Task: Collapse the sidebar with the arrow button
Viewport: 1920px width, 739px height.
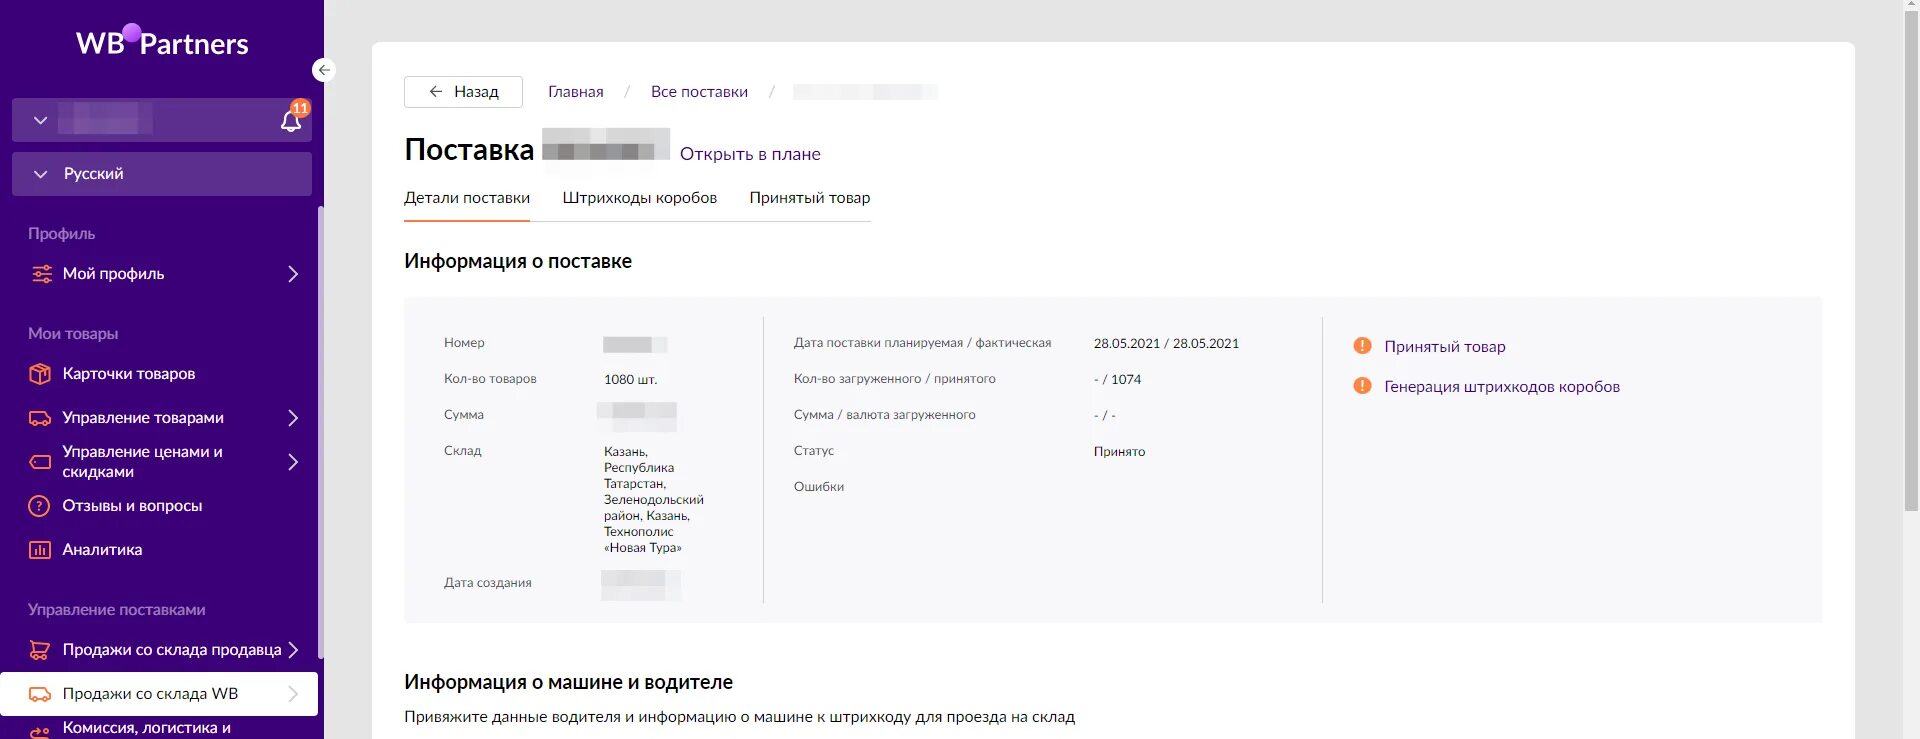Action: (323, 70)
